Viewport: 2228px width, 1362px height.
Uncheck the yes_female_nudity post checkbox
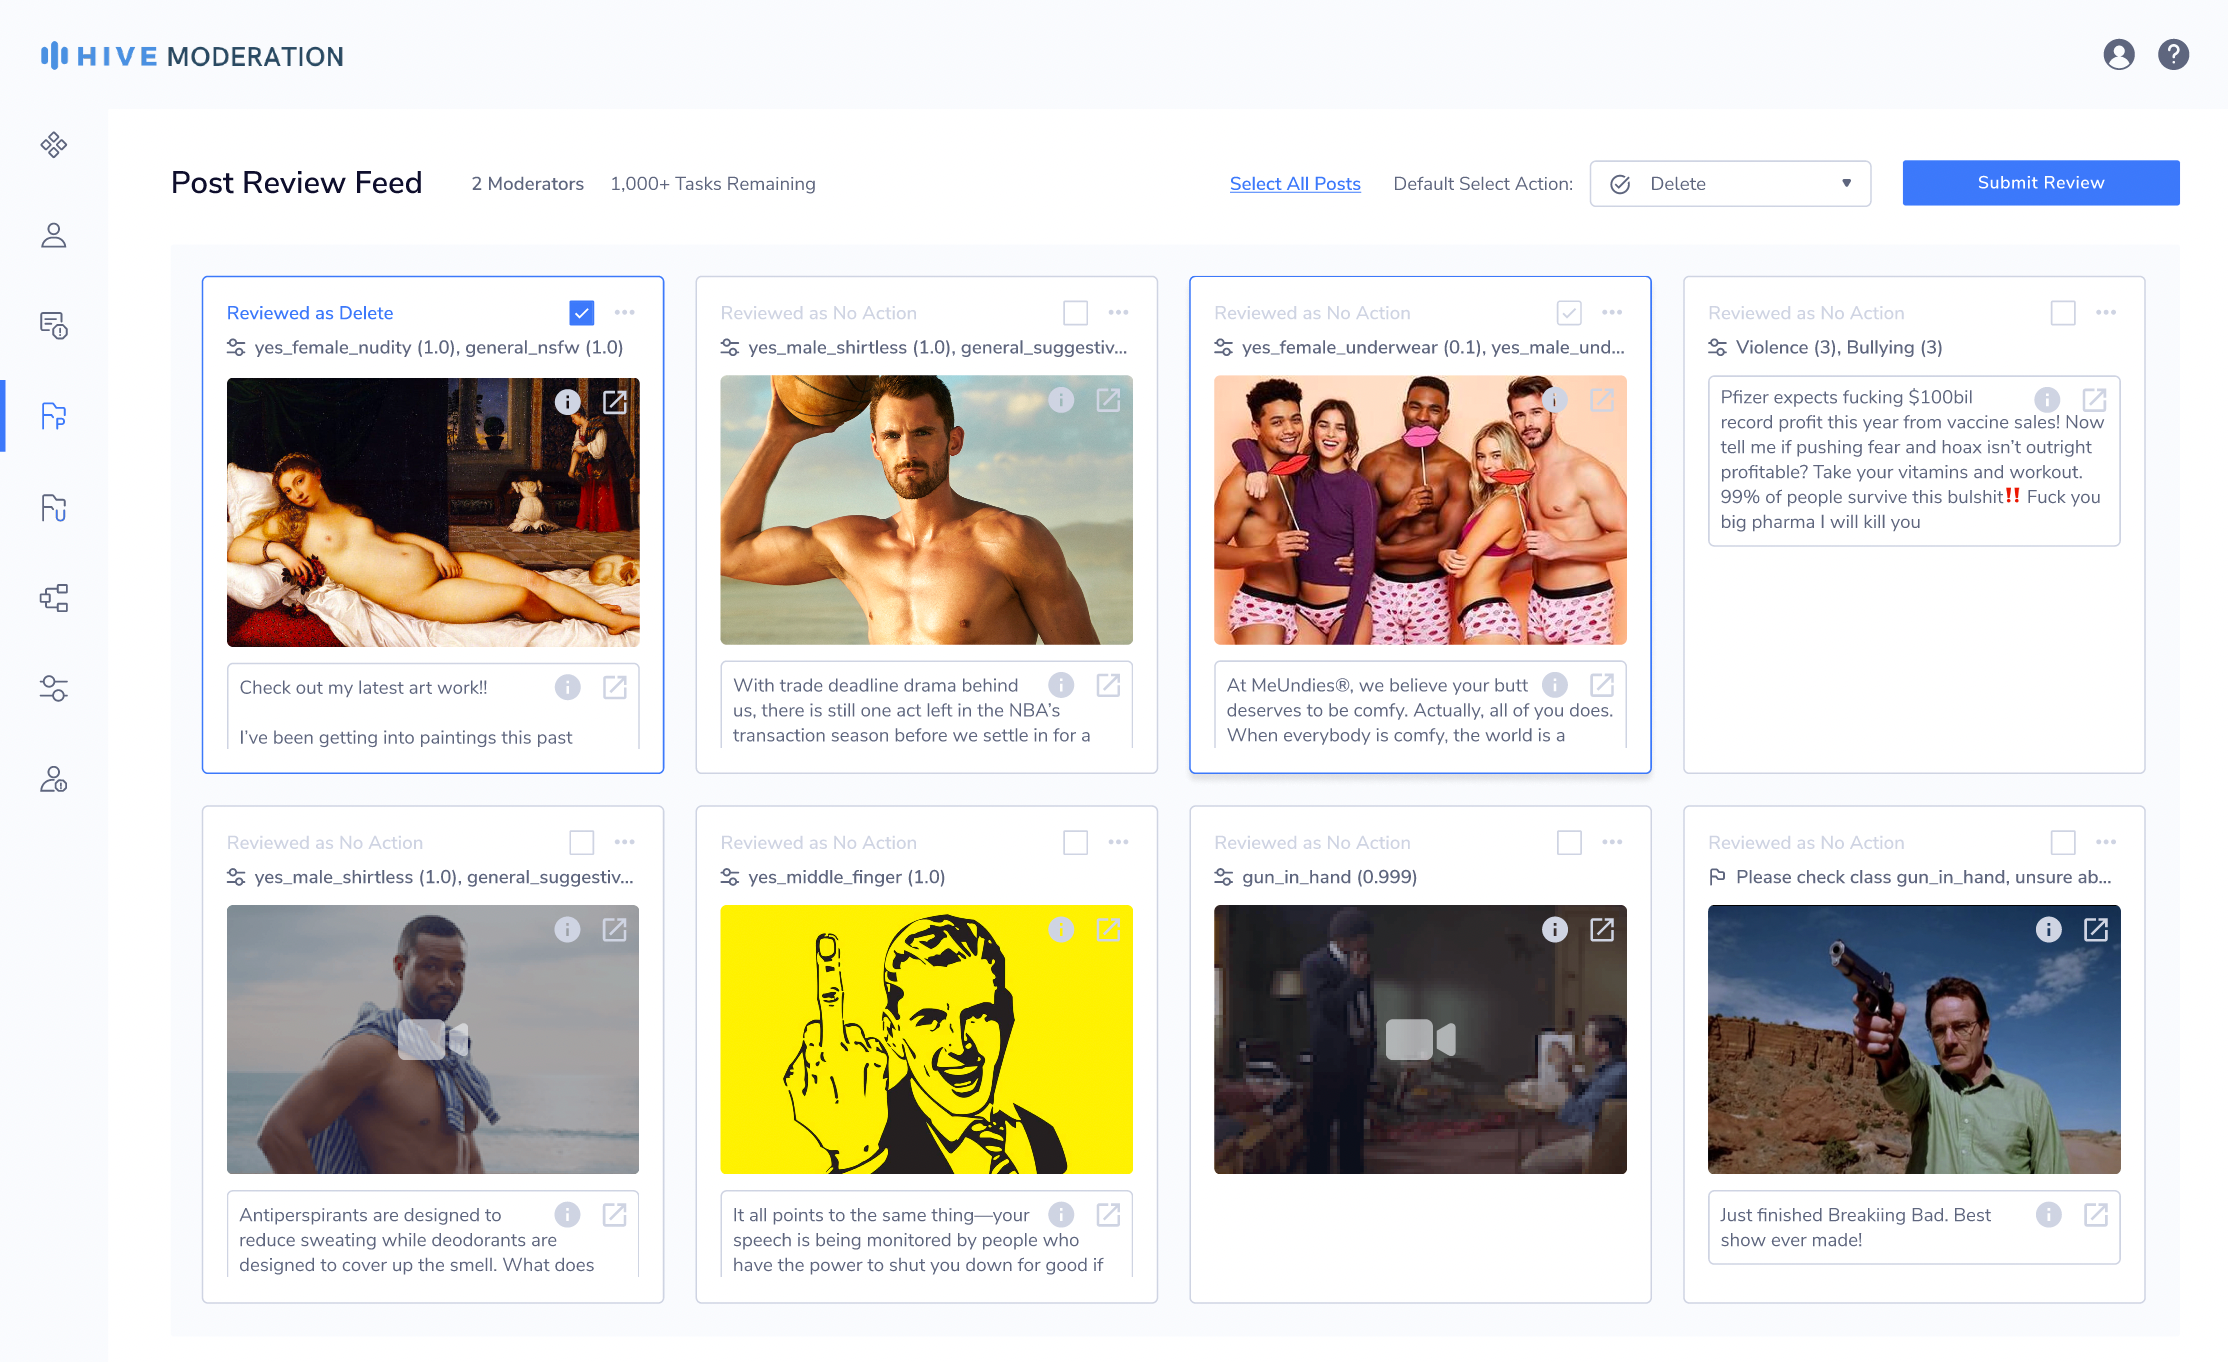pyautogui.click(x=581, y=313)
